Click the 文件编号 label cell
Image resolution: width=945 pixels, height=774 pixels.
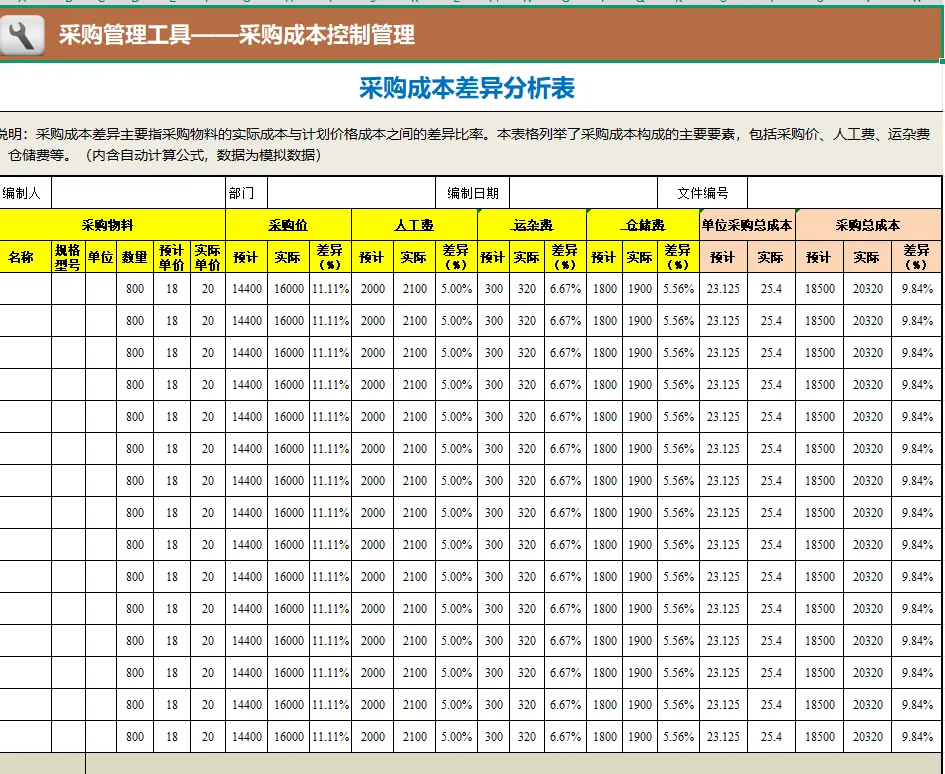[x=703, y=193]
